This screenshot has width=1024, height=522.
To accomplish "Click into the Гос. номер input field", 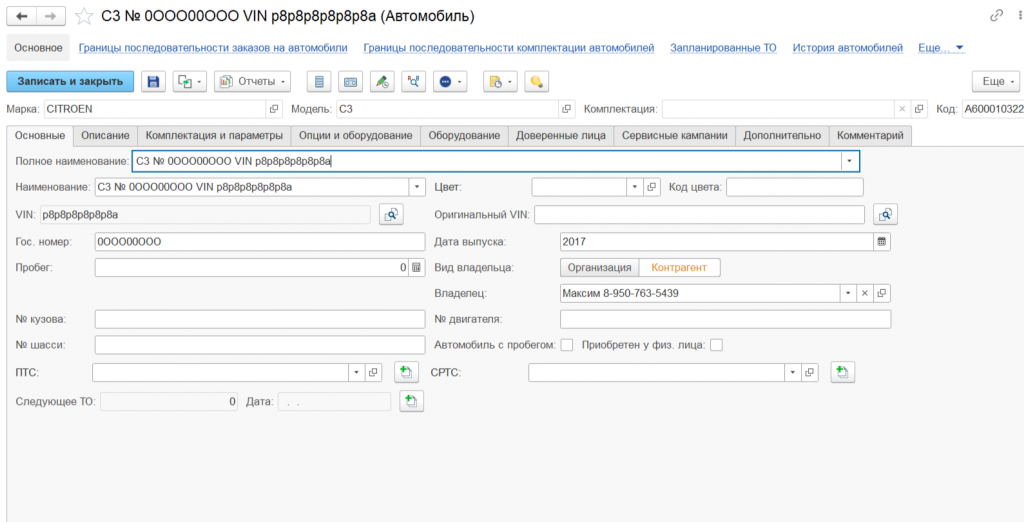I will (x=260, y=241).
